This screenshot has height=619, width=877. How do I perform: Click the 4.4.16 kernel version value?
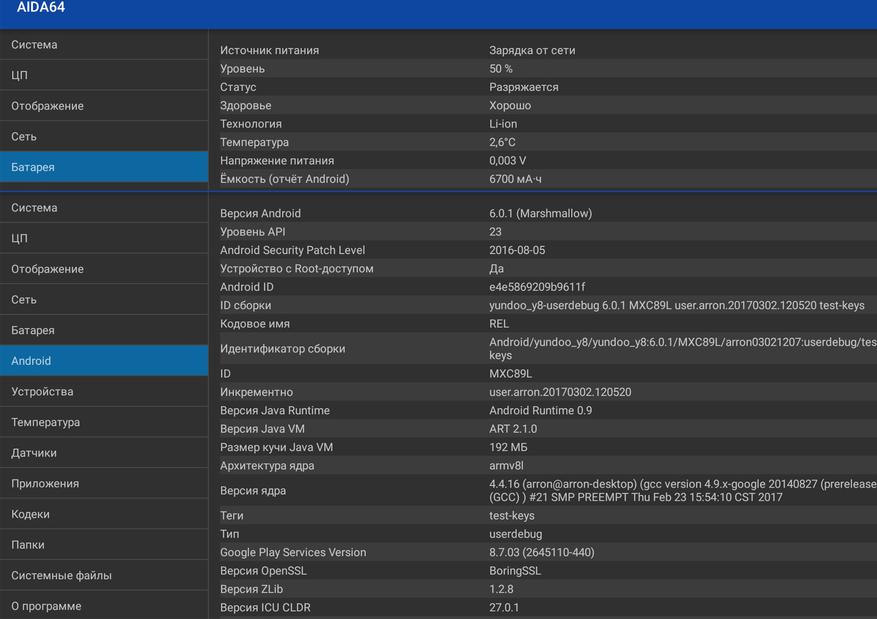[x=683, y=491]
